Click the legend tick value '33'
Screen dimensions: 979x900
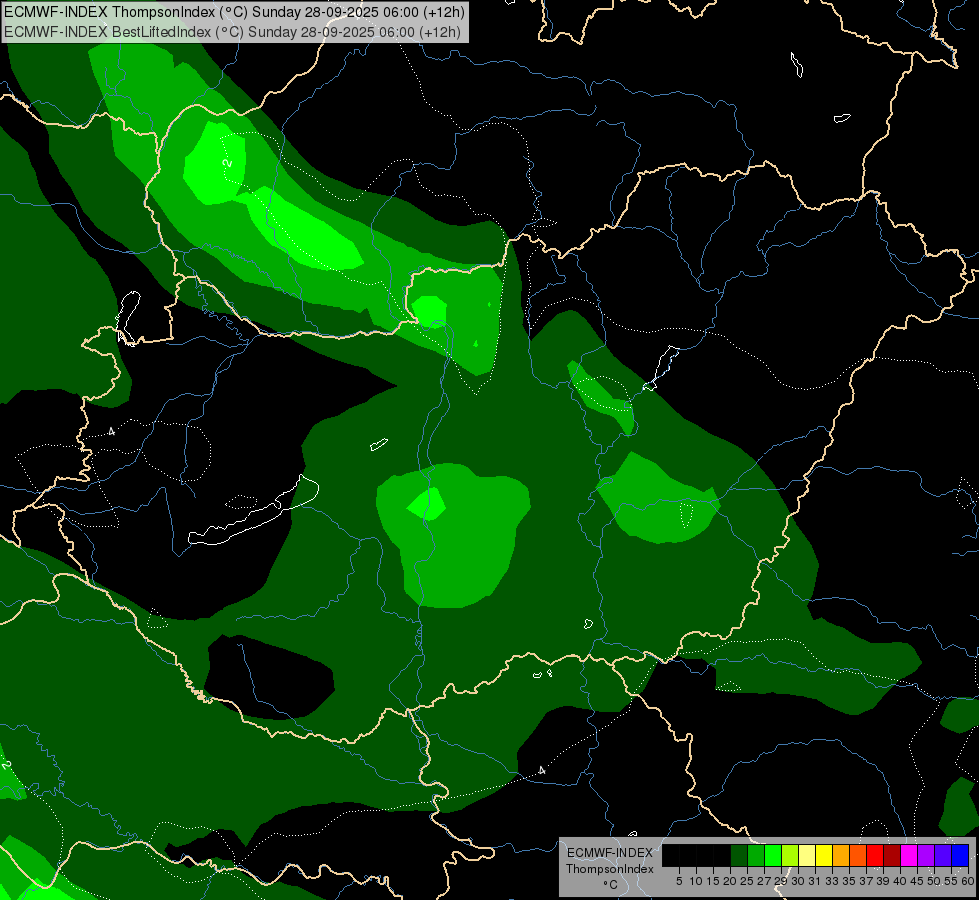coord(832,881)
